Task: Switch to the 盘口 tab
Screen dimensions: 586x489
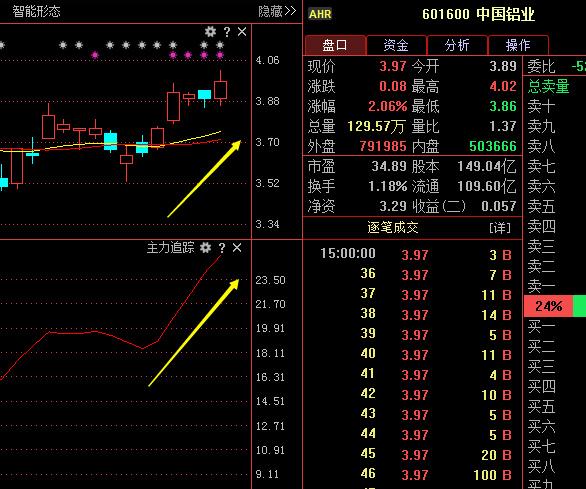Action: click(x=335, y=45)
